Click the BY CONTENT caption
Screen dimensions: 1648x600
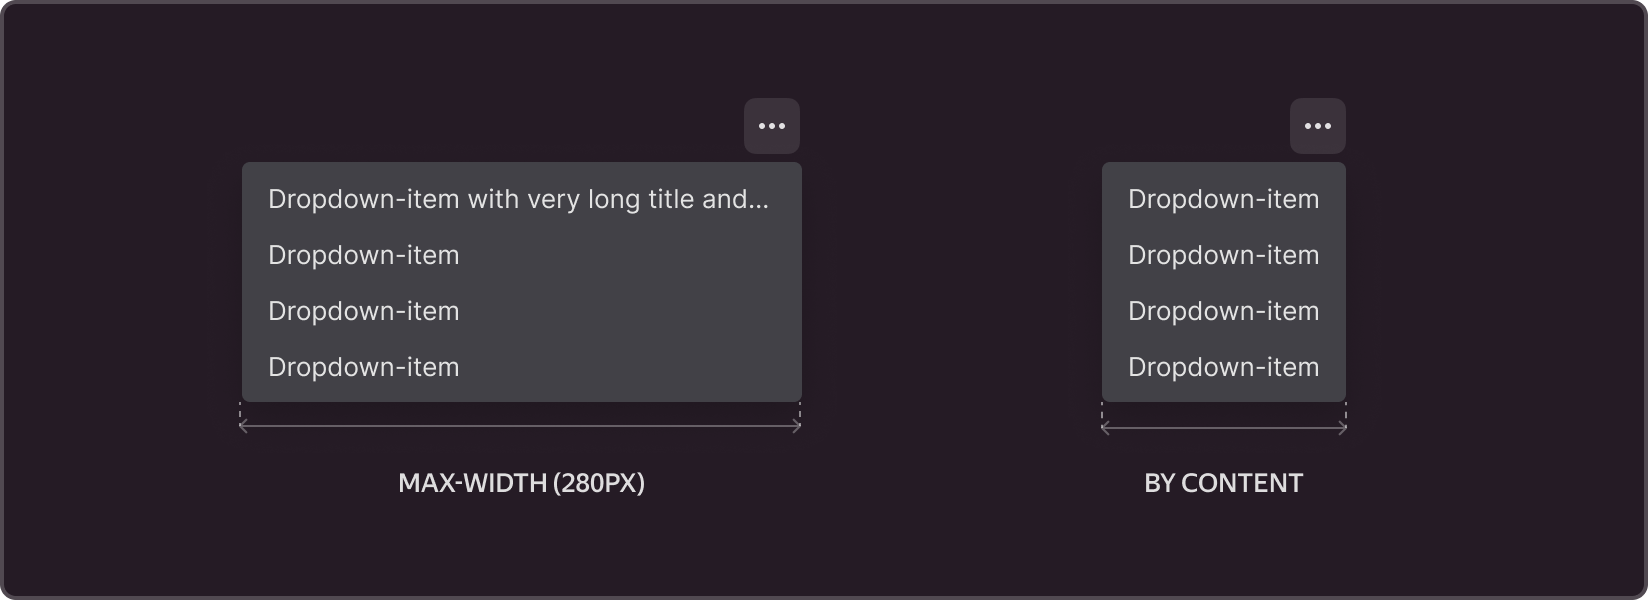coord(1223,483)
